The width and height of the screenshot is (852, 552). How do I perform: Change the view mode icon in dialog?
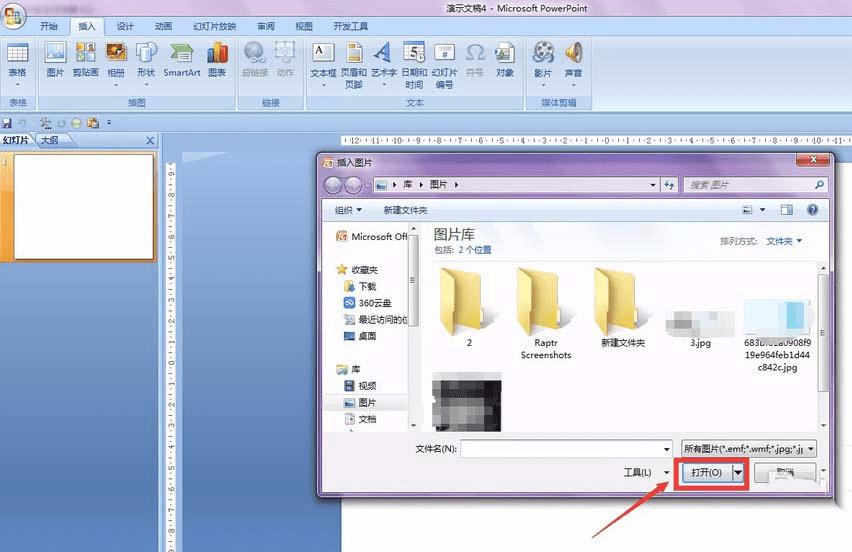[748, 210]
